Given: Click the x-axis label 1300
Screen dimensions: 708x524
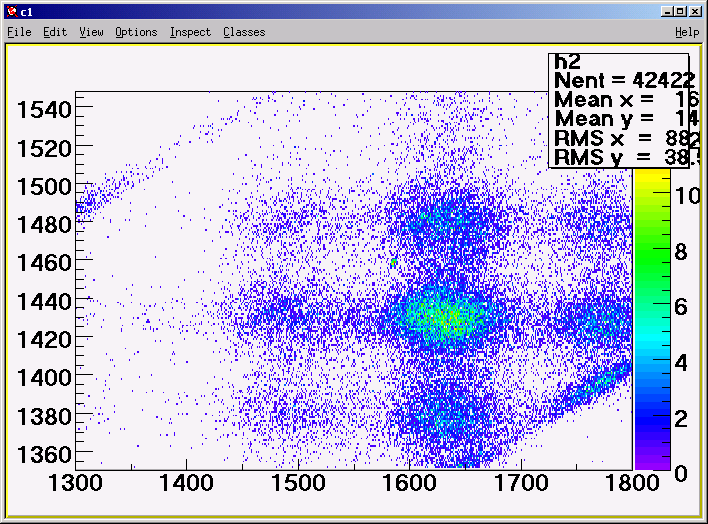Looking at the screenshot, I should pos(75,483).
